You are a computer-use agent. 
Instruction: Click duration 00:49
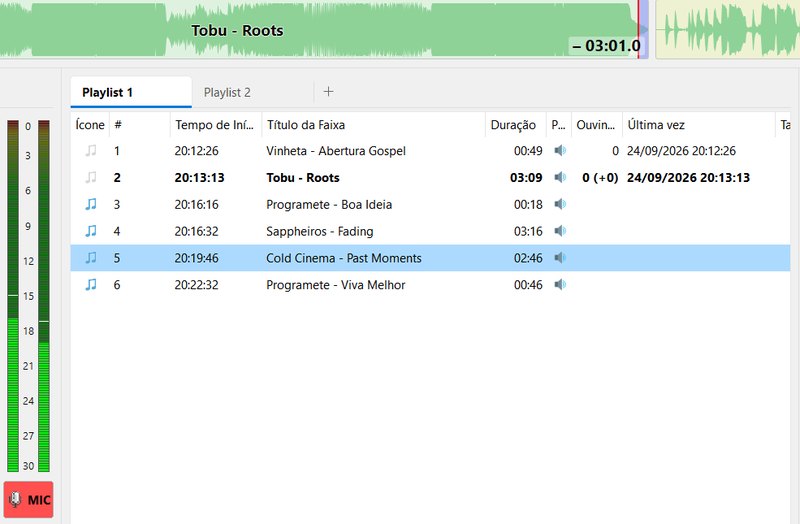coord(528,151)
